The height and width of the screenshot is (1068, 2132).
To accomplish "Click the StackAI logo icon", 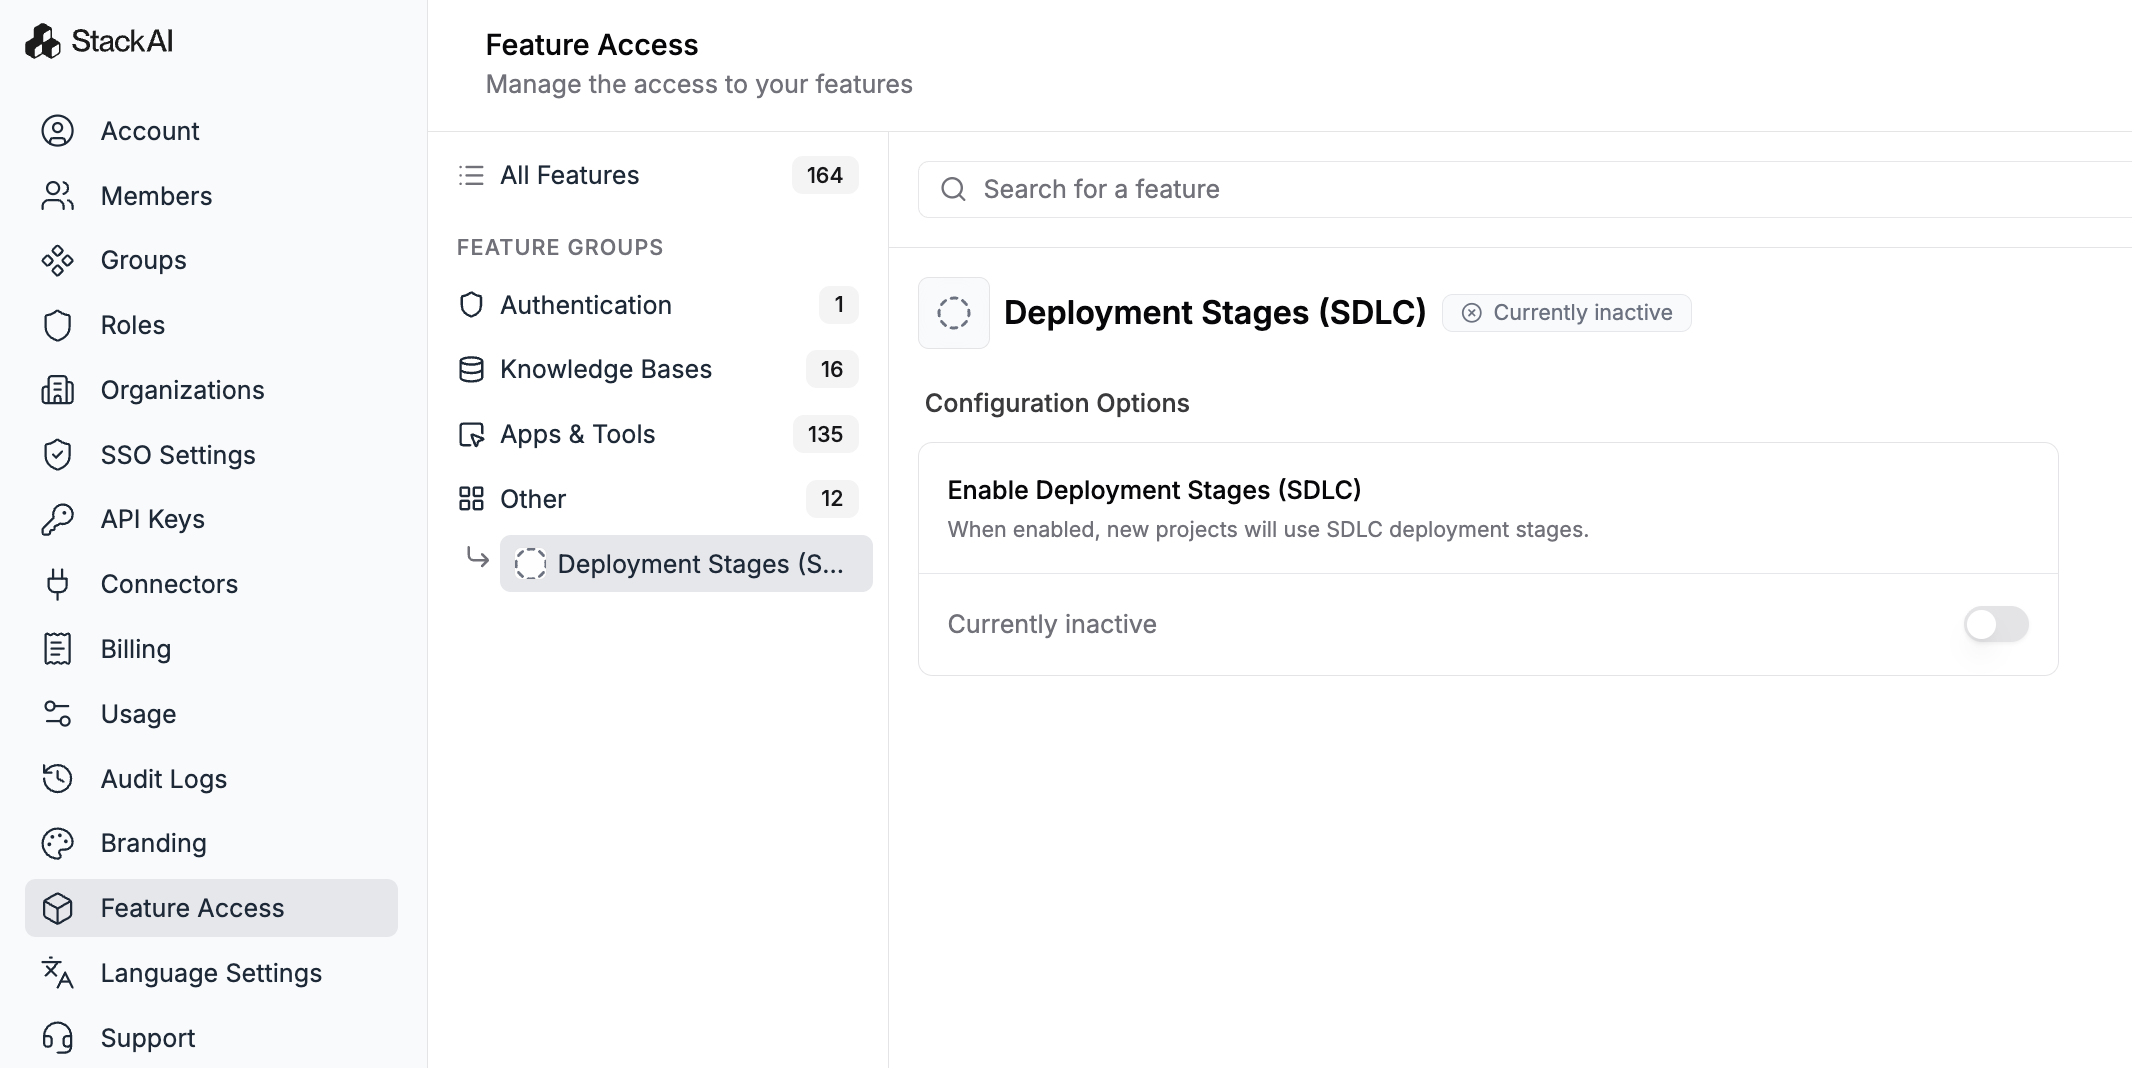I will (43, 41).
